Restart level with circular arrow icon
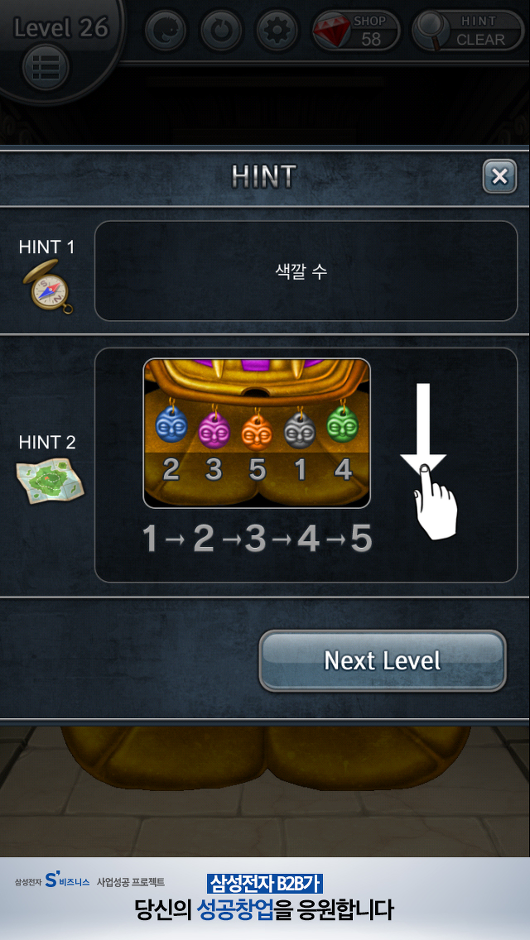 point(221,30)
